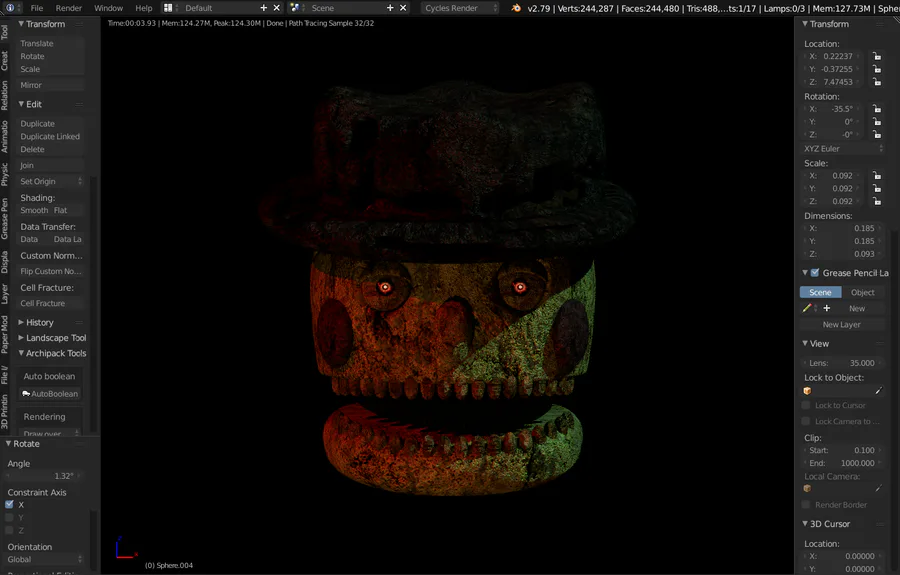The image size is (900, 575).
Task: Toggle lock for Rotation Y
Action: 877,122
